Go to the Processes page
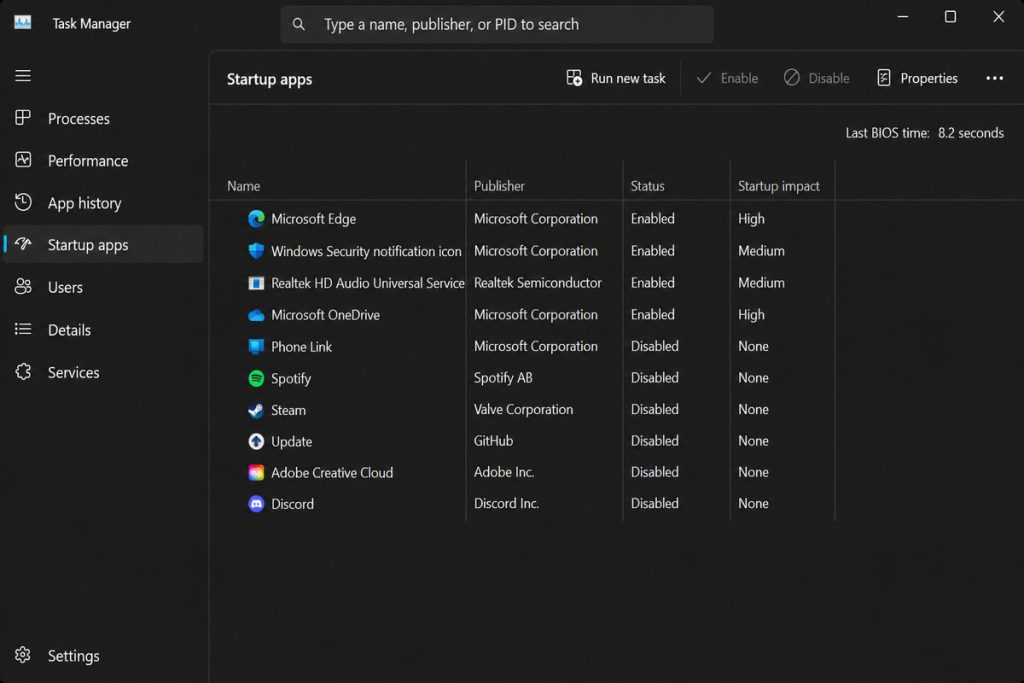Viewport: 1024px width, 683px height. point(103,118)
